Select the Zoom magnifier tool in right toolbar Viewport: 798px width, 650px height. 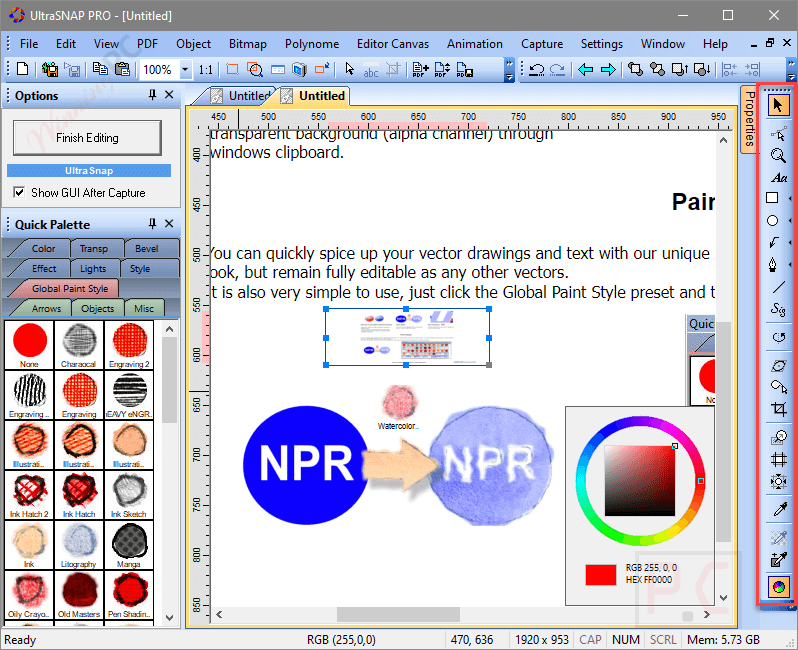pos(778,155)
